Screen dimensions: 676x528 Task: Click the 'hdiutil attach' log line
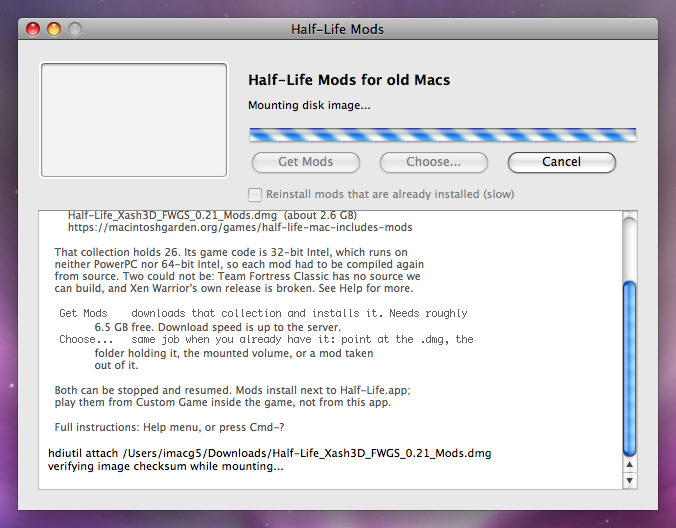(x=269, y=453)
